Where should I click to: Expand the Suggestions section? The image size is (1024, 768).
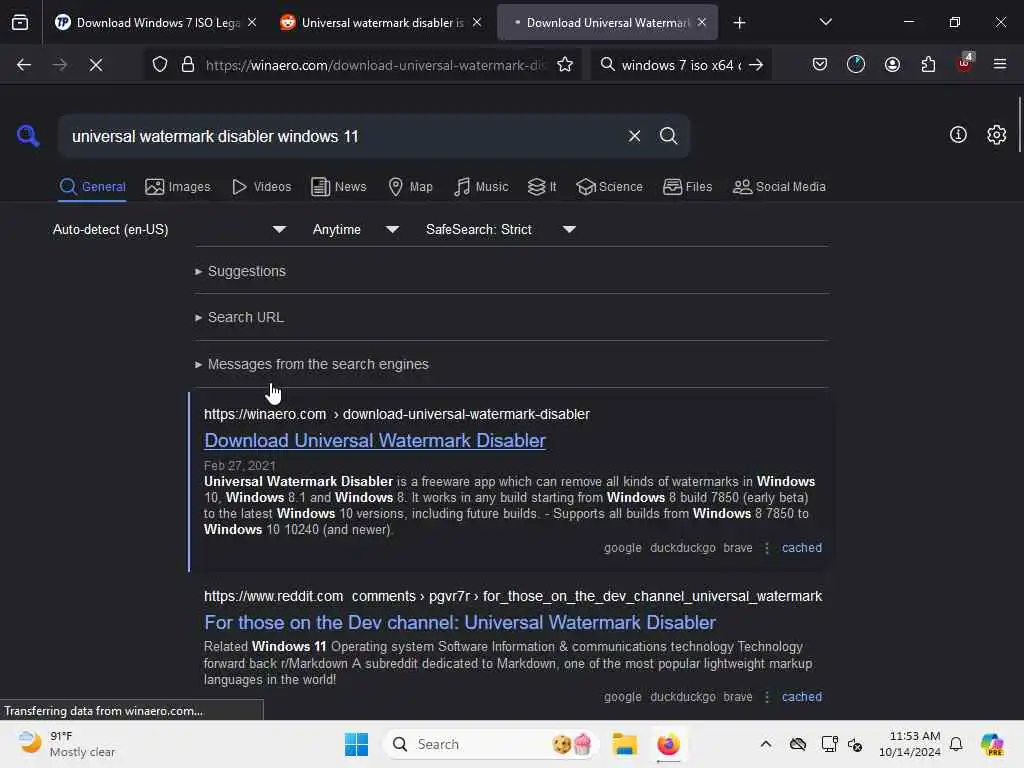[240, 271]
